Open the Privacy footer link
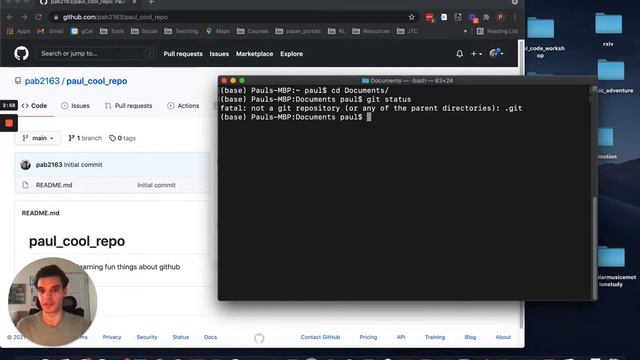The height and width of the screenshot is (360, 640). tap(112, 337)
